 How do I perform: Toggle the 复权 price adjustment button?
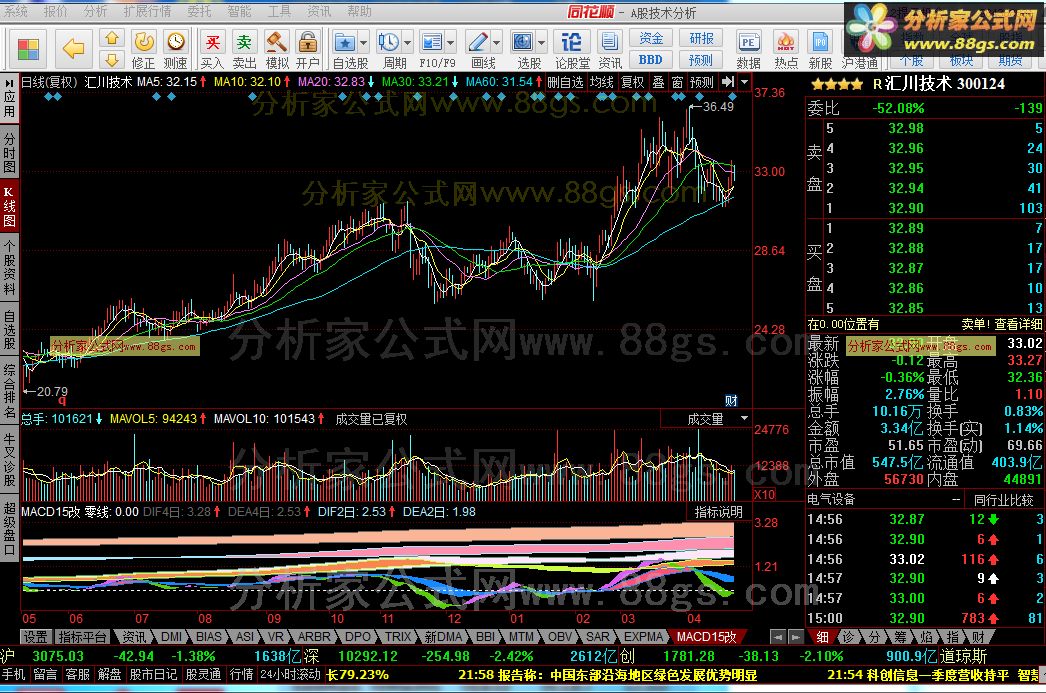632,82
